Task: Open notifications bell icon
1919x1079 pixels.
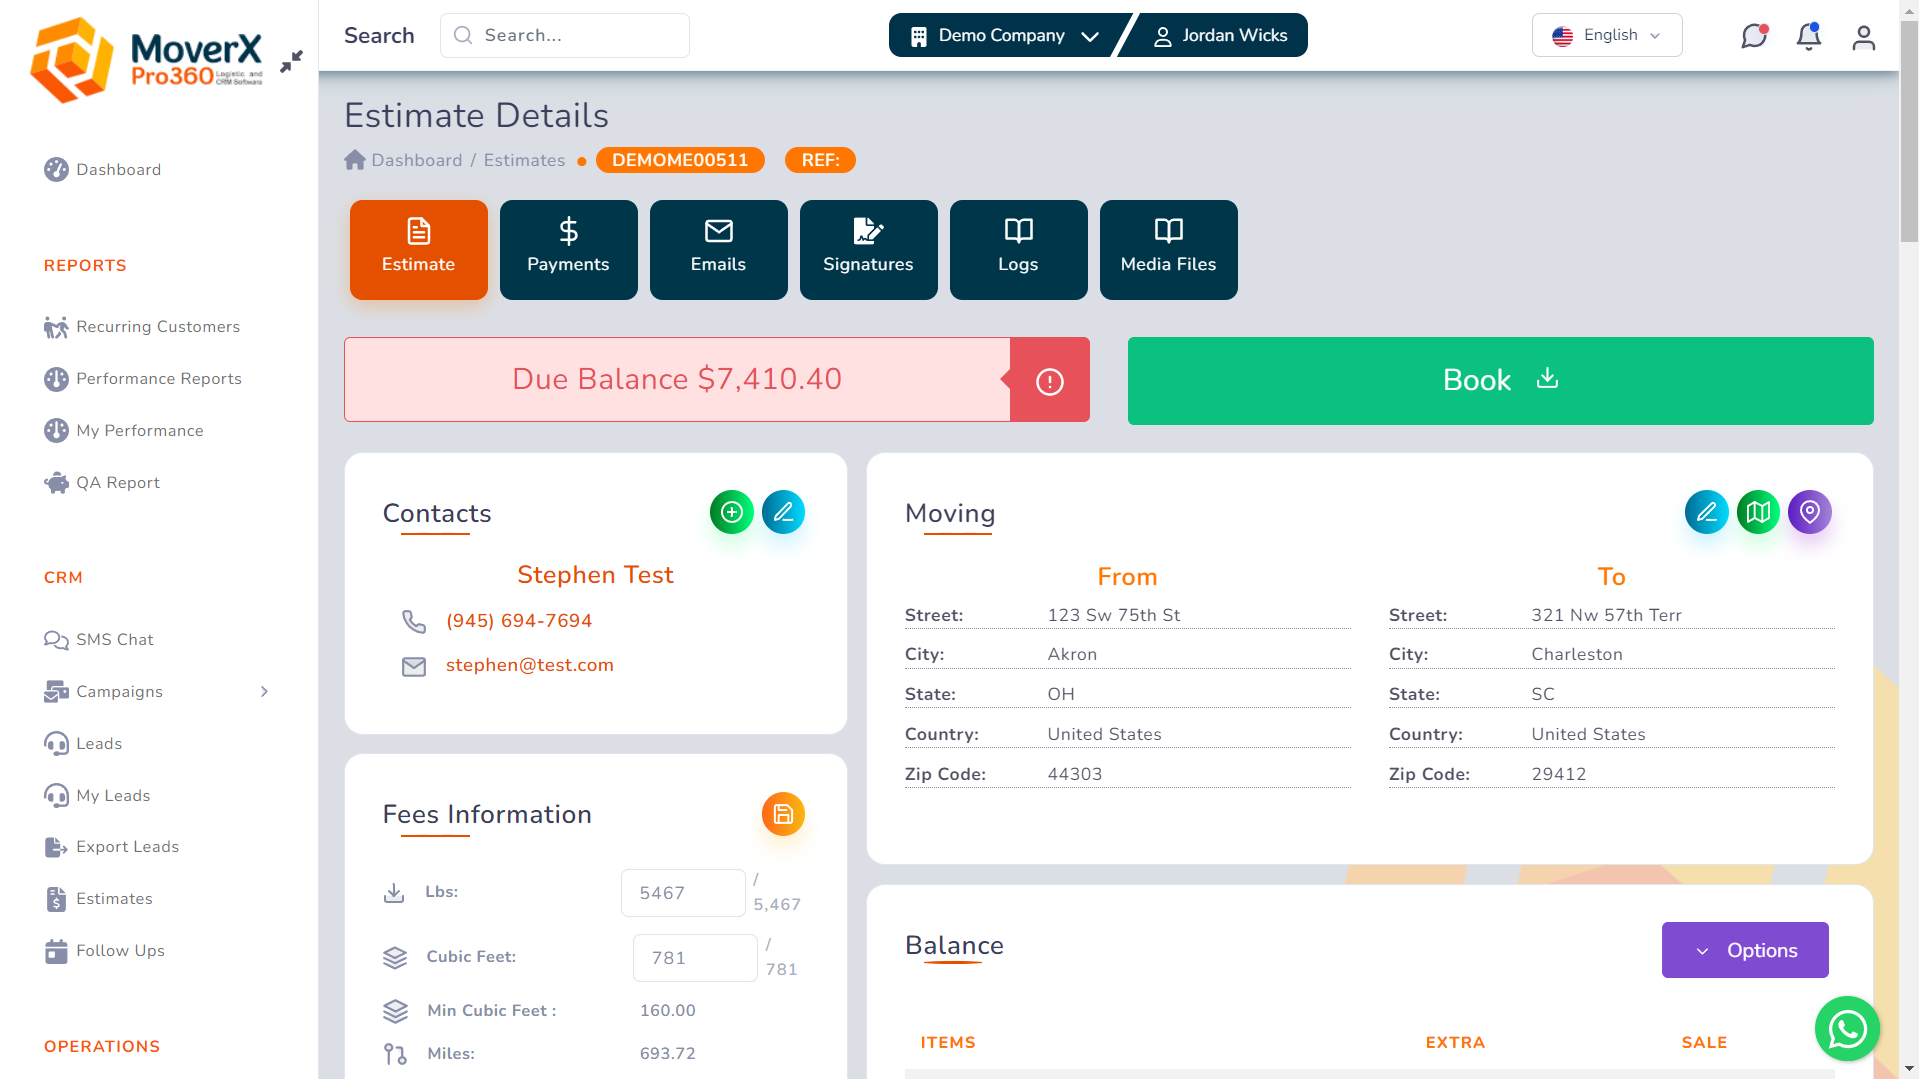Action: [x=1809, y=35]
